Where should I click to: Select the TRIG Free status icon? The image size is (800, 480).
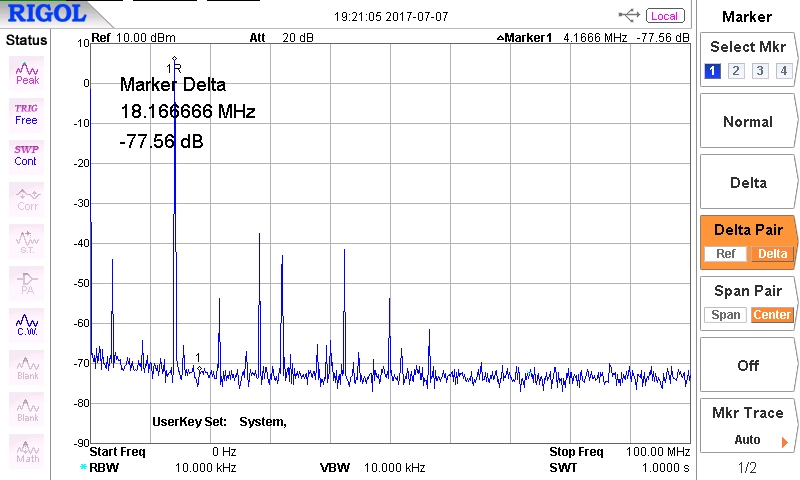tap(27, 113)
